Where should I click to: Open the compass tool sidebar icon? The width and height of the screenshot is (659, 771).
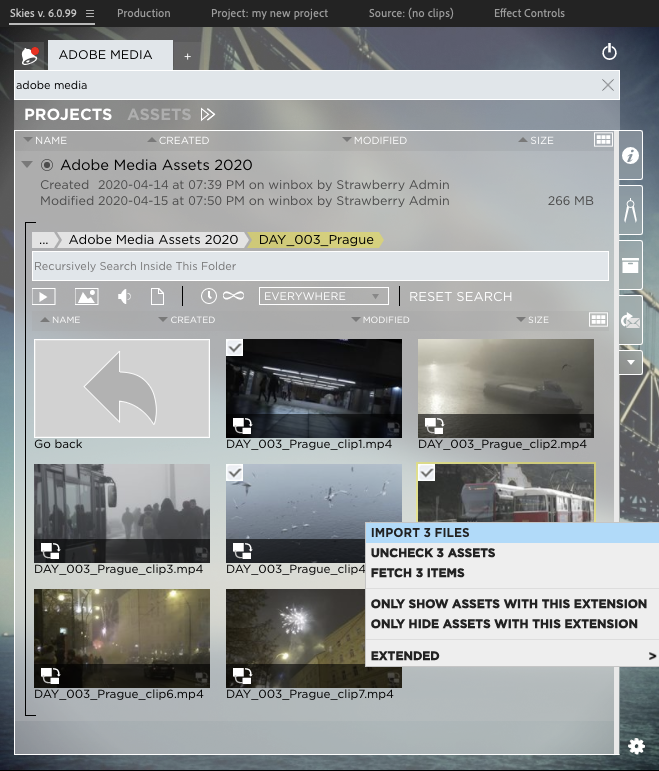click(x=630, y=210)
